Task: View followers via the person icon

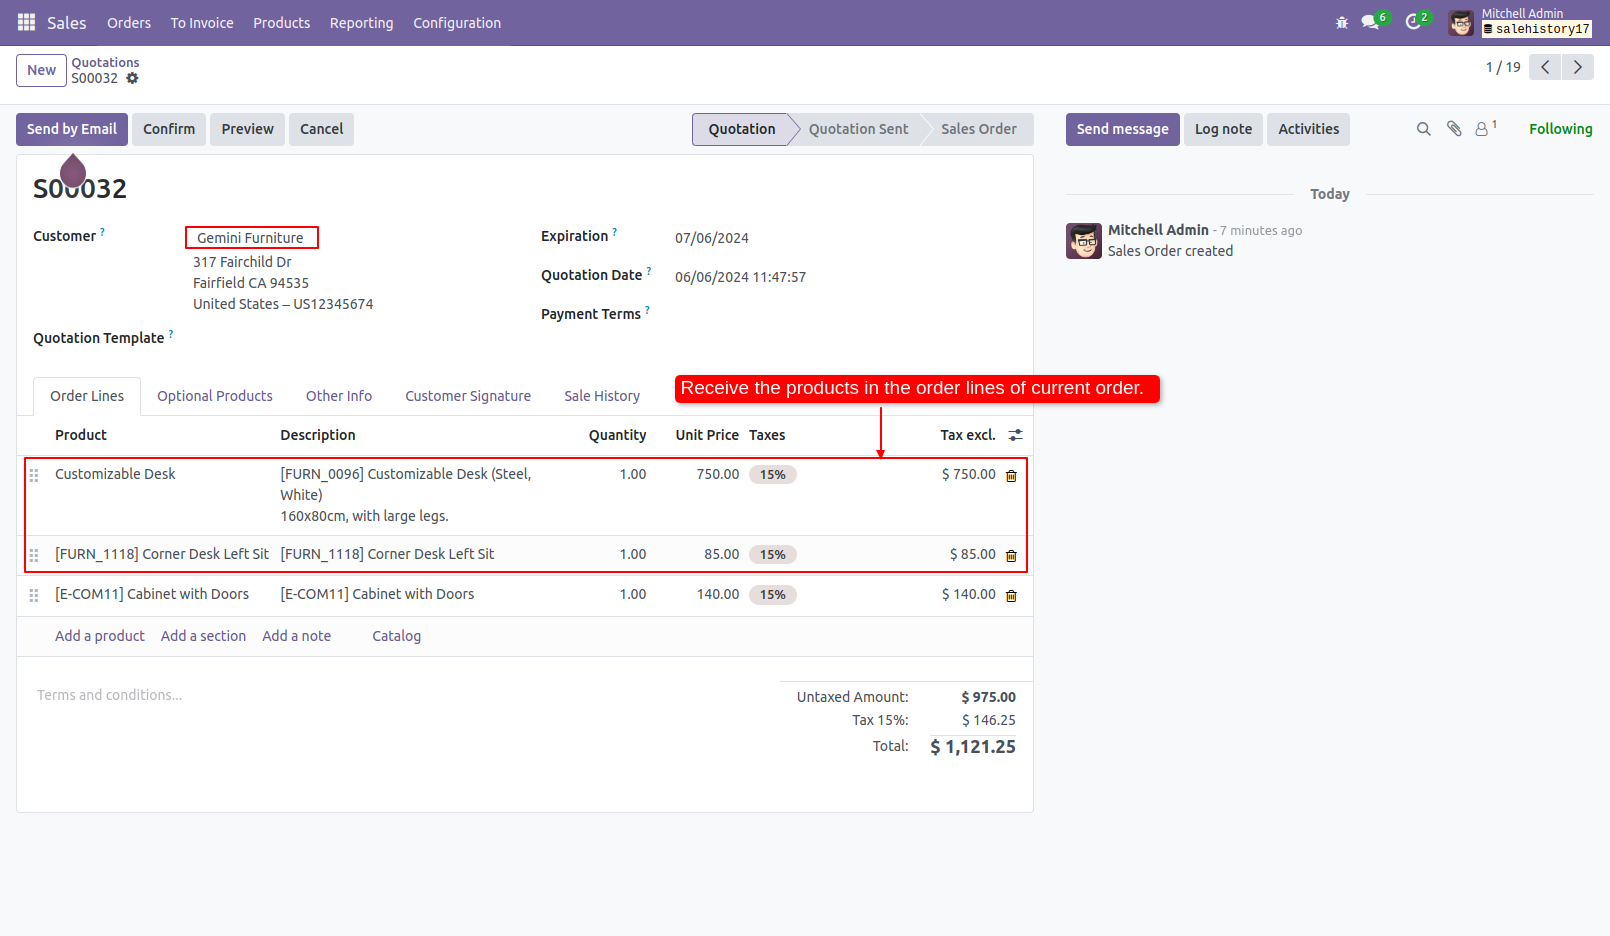Action: (1481, 129)
